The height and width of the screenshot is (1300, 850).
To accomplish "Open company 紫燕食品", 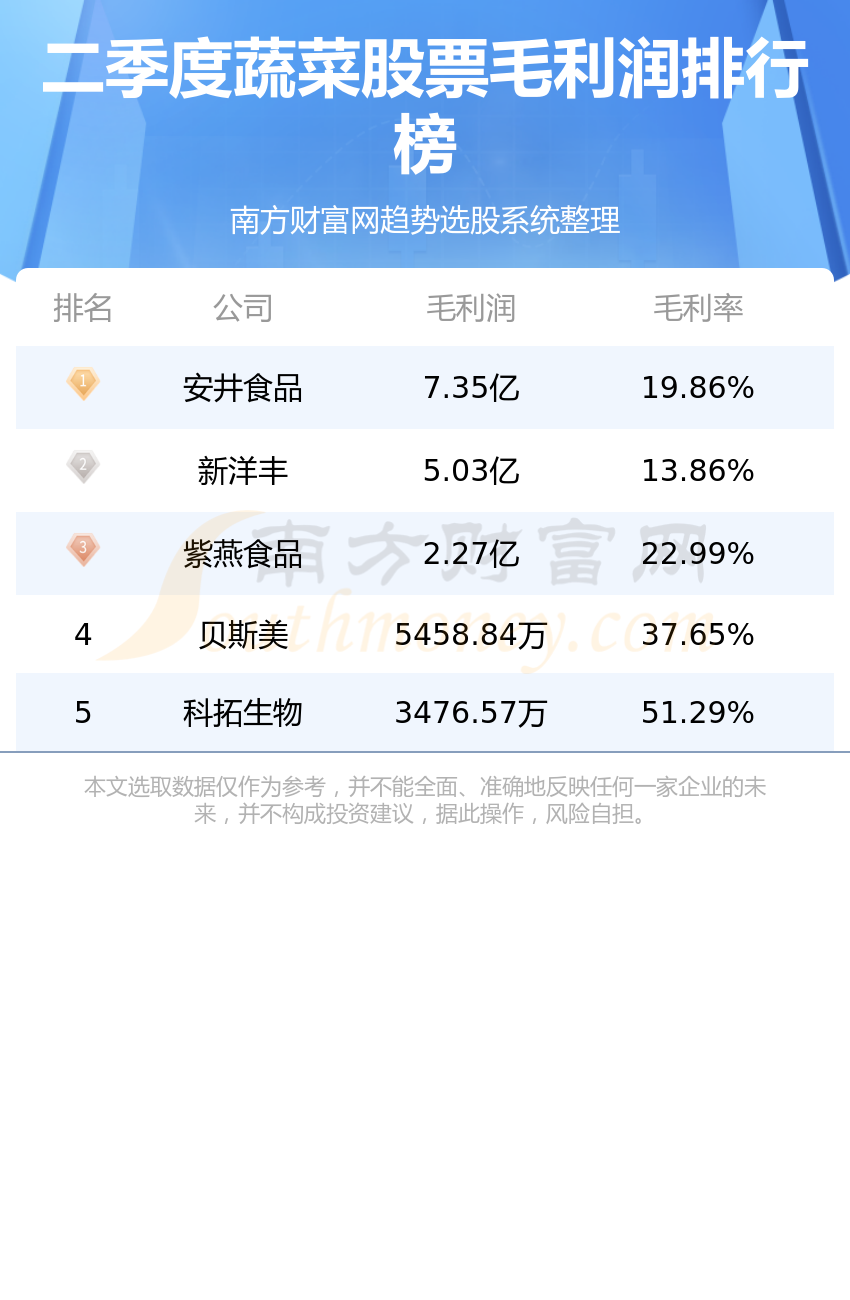I will pos(243,554).
